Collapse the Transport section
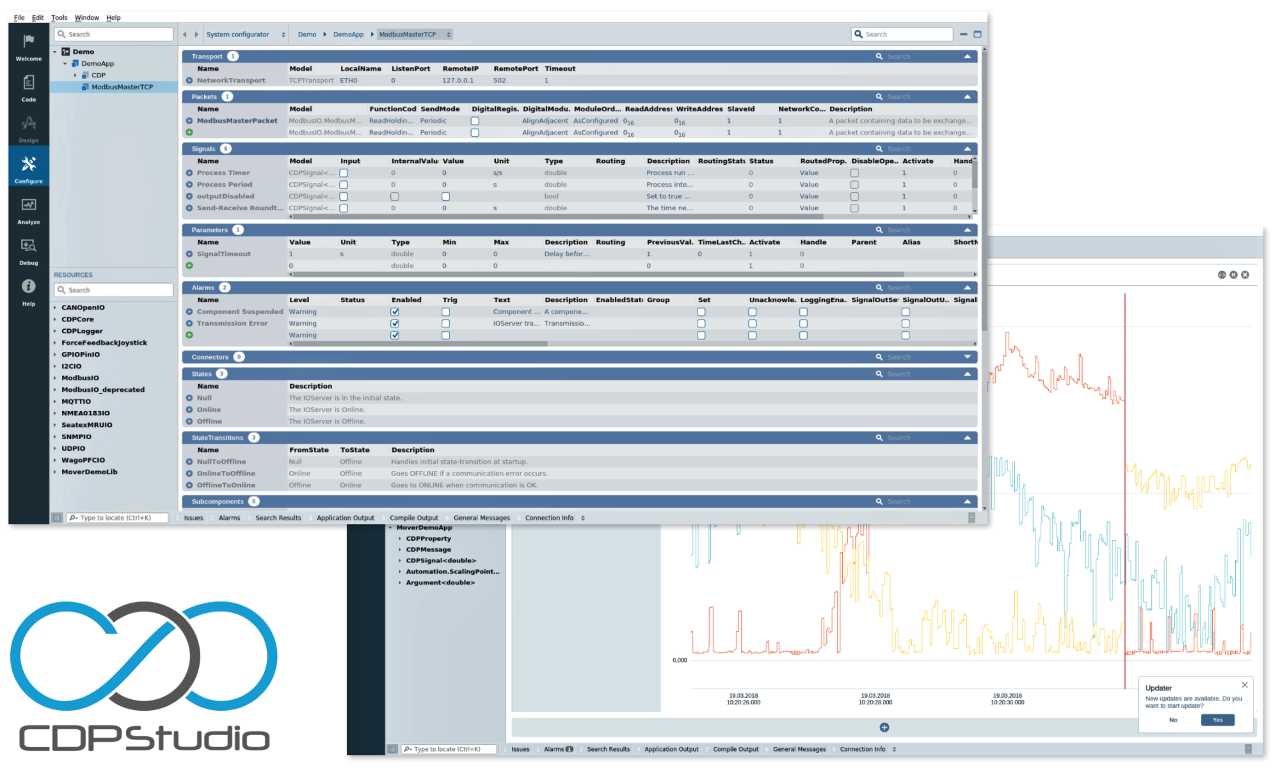Screen dimensions: 1280x776 969,56
